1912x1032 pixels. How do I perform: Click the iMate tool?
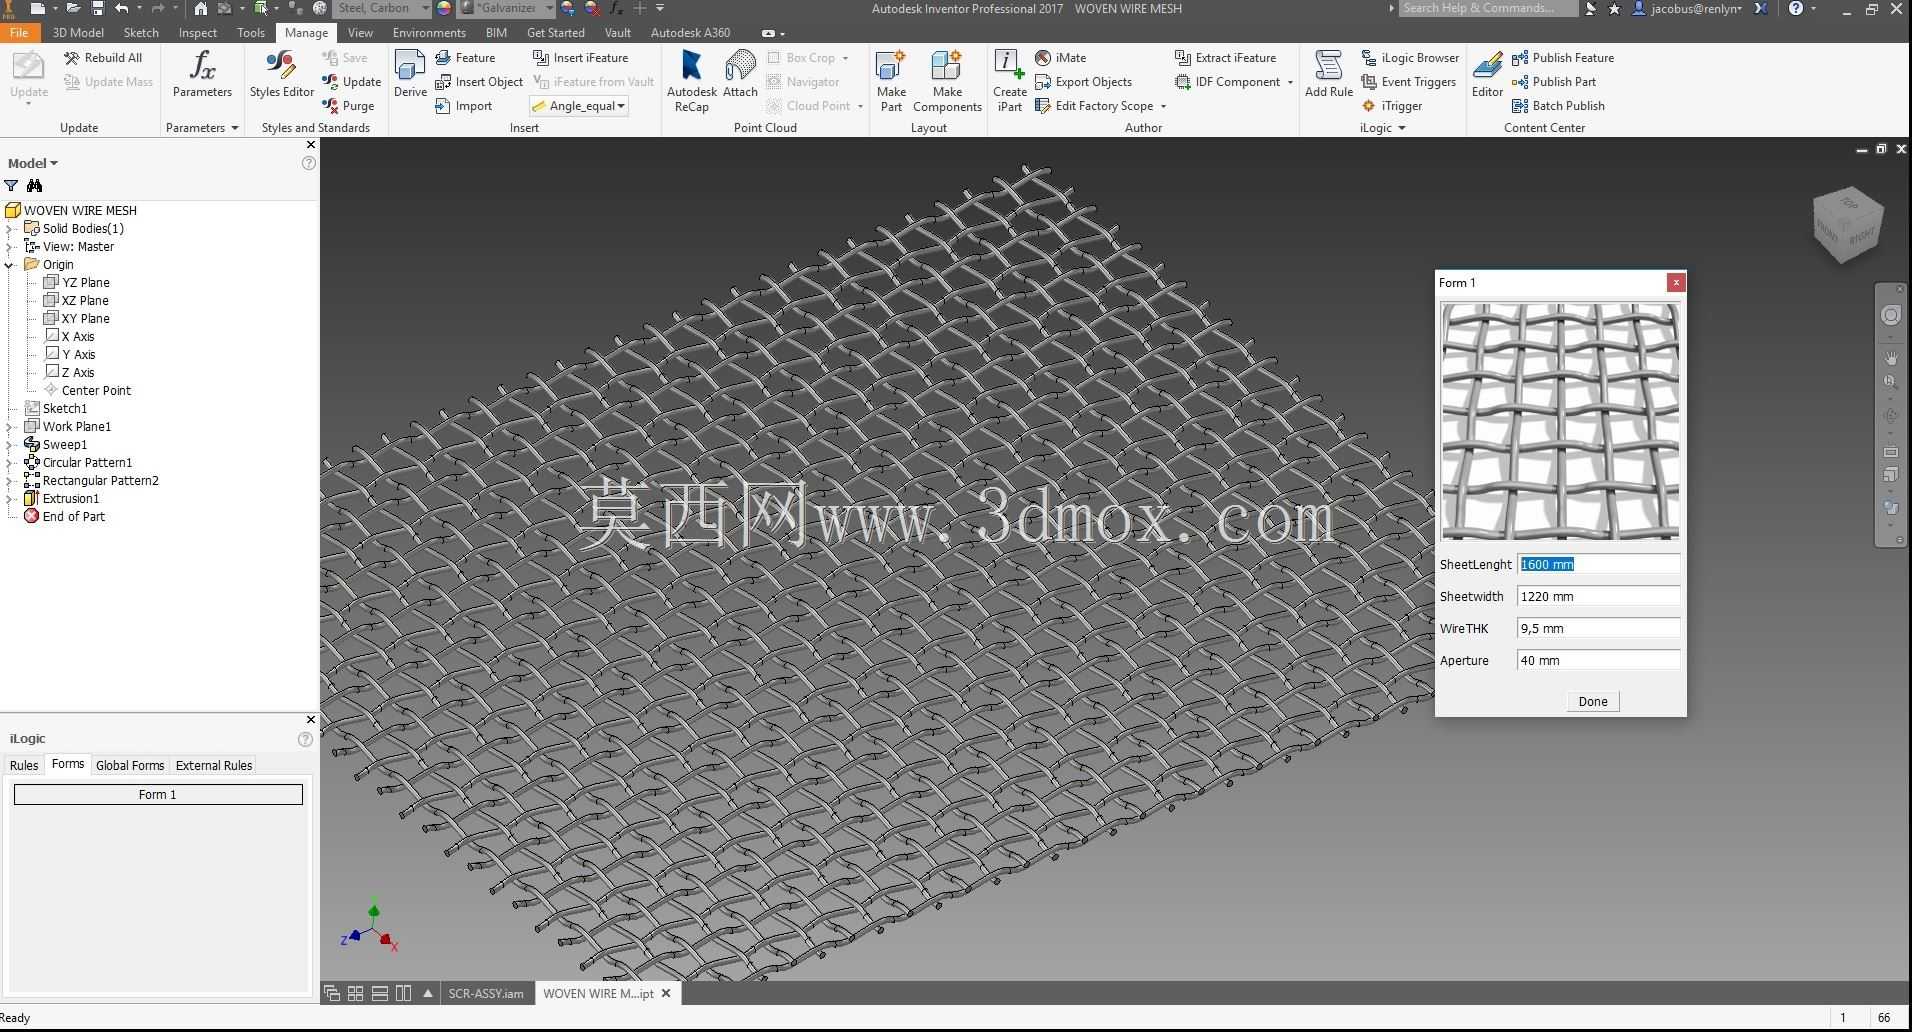(x=1060, y=58)
